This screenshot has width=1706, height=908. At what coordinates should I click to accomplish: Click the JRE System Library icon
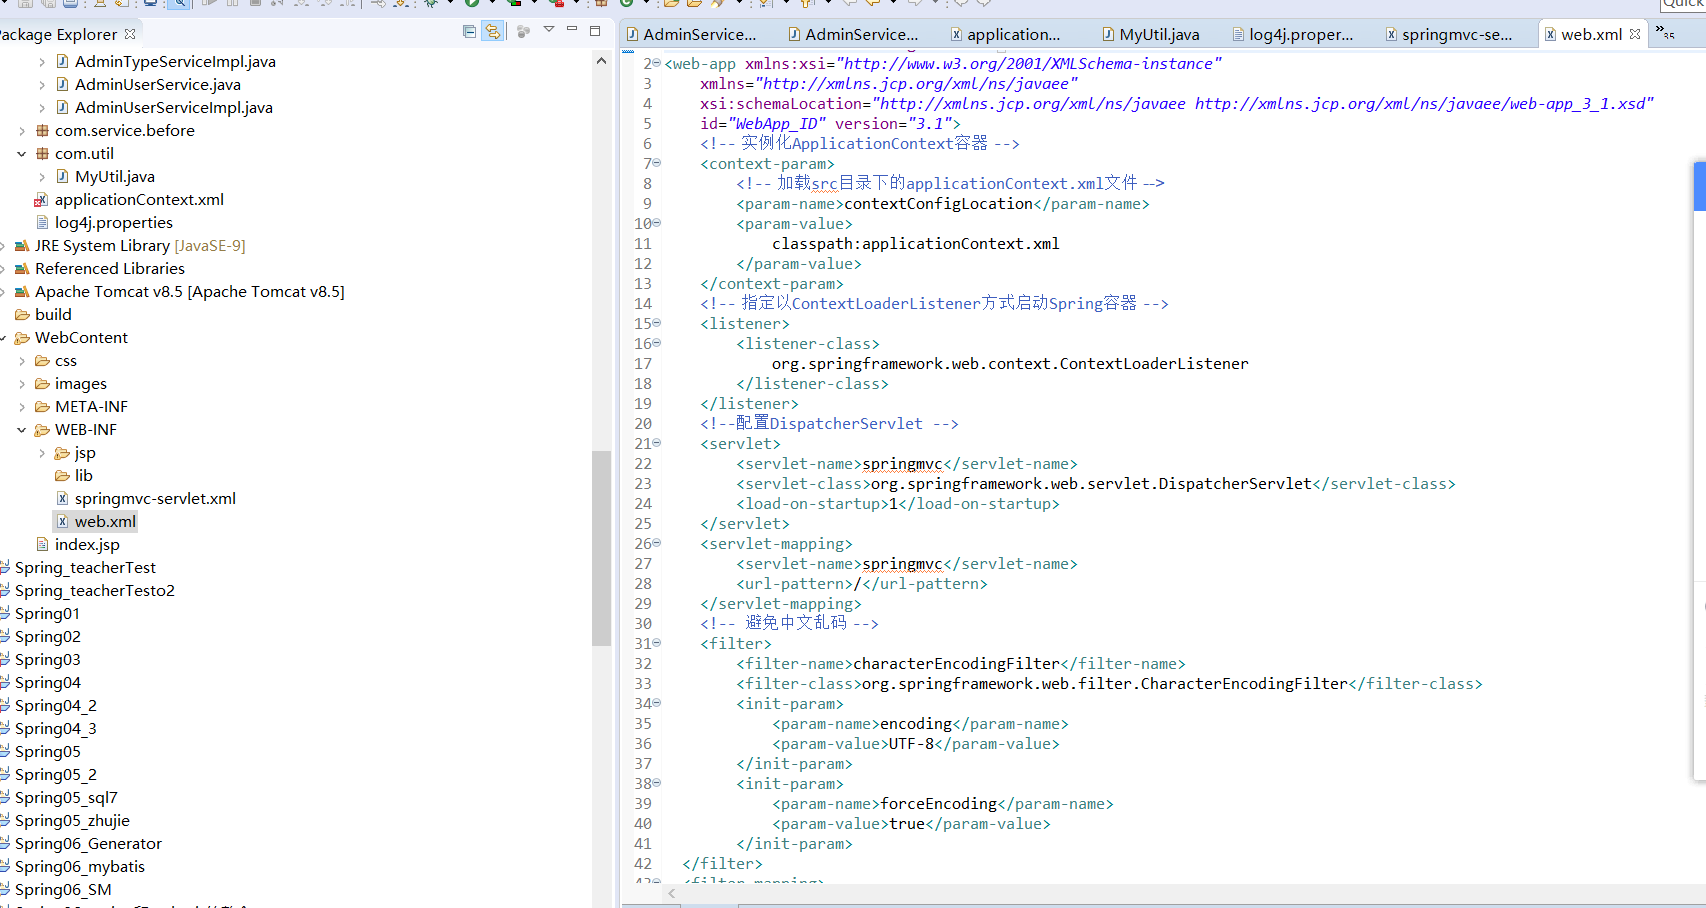tap(22, 246)
